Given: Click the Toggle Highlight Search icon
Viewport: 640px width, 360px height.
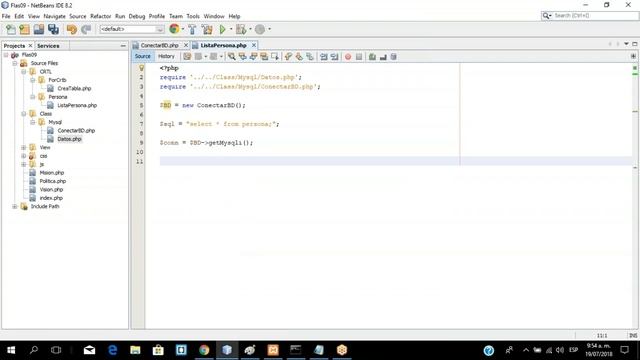Looking at the screenshot, I should [264, 57].
